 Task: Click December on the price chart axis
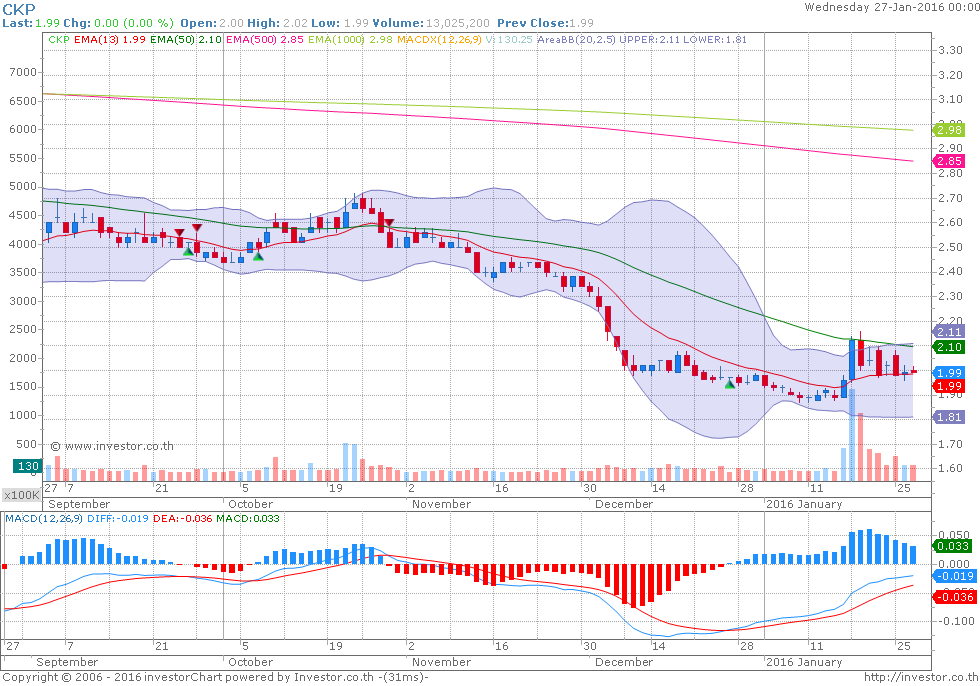(x=624, y=504)
